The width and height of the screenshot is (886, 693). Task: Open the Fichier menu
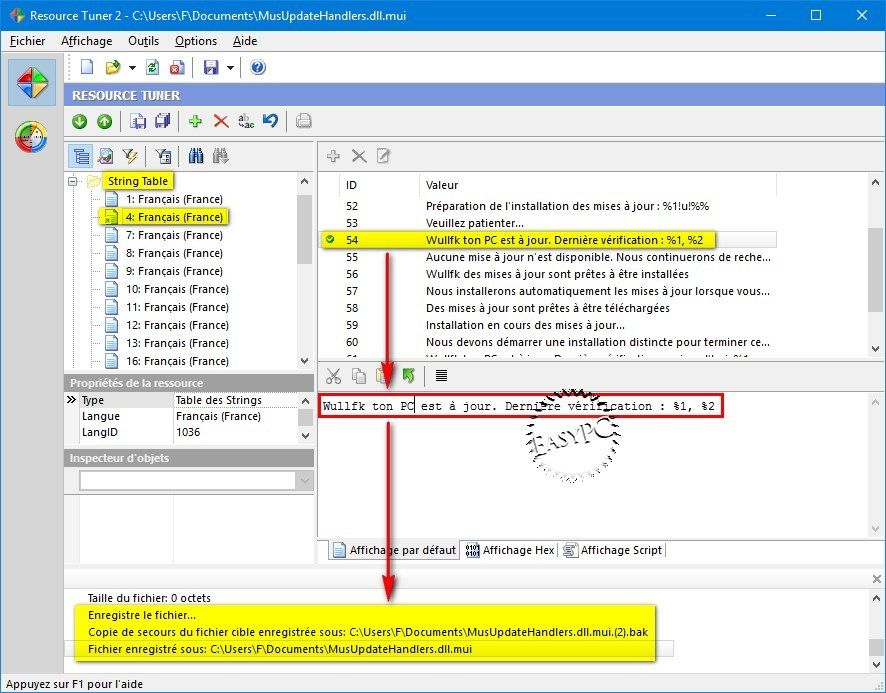click(28, 41)
